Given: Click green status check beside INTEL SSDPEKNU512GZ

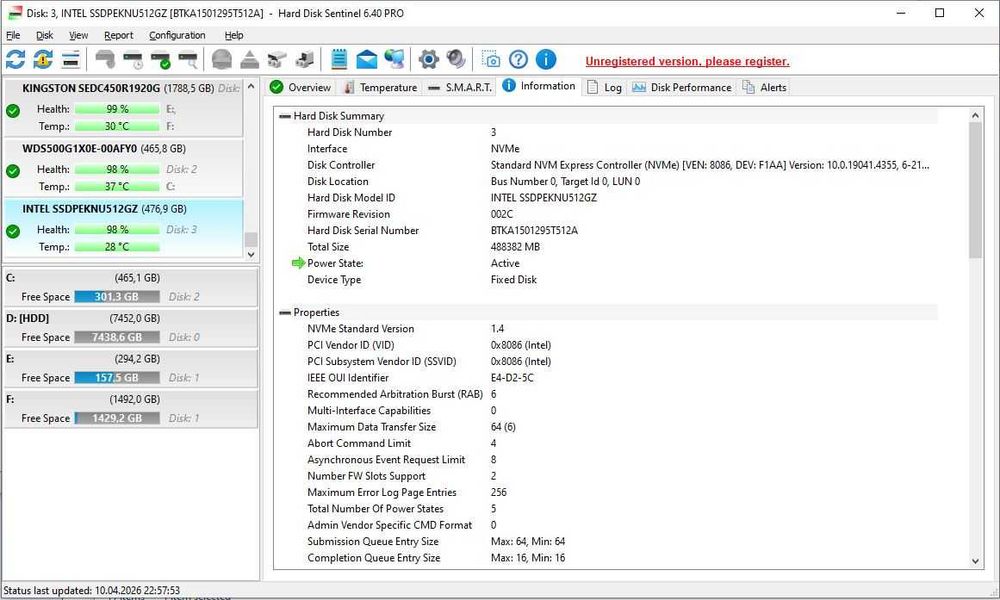Looking at the screenshot, I should tap(13, 231).
